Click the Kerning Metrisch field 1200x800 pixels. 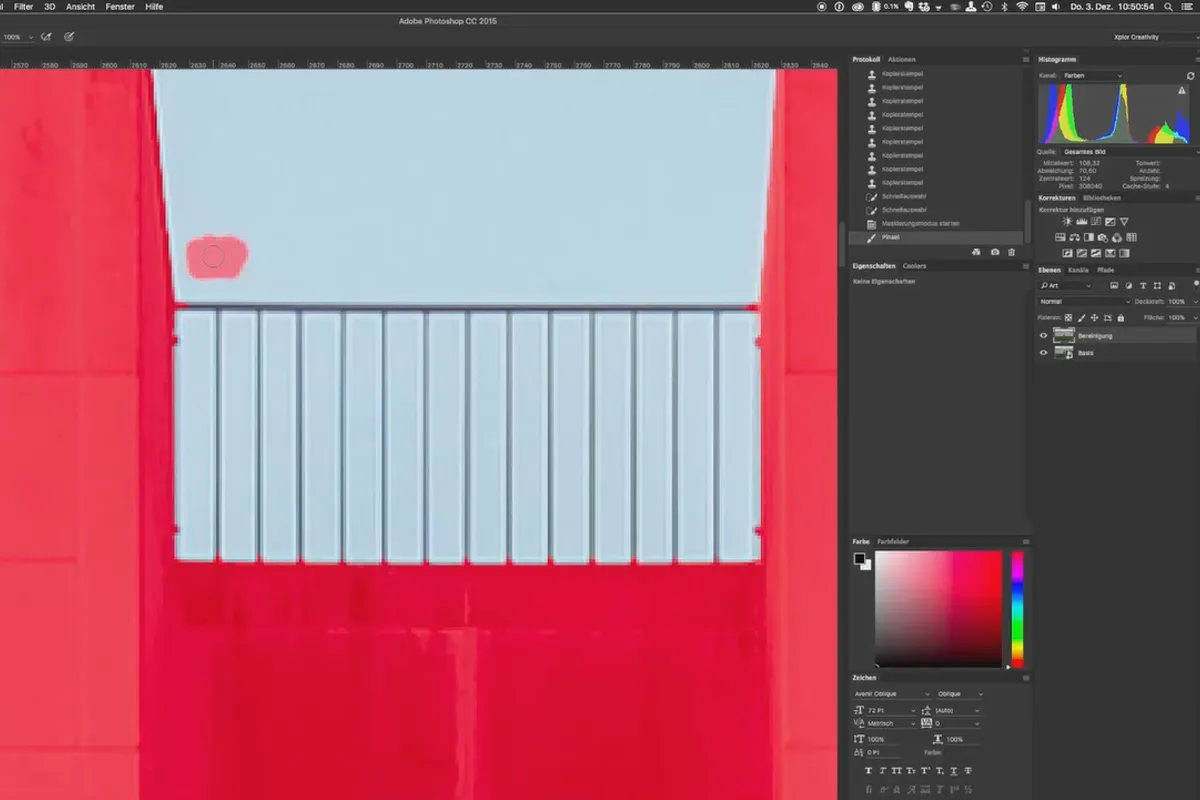click(892, 723)
